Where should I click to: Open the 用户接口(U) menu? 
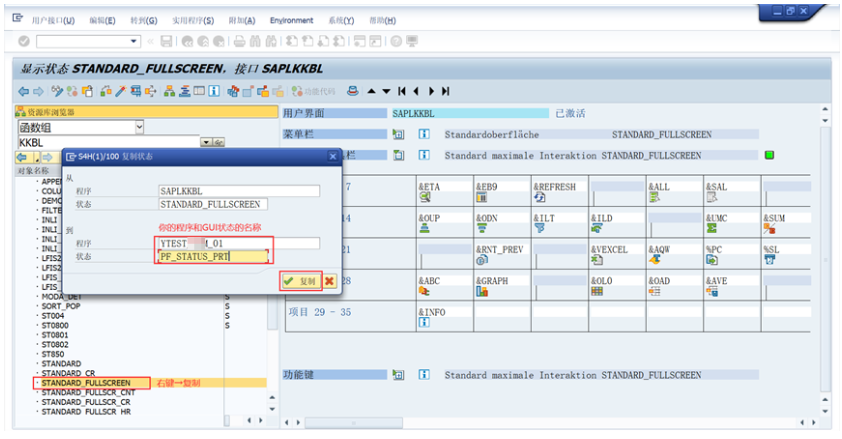[53, 20]
